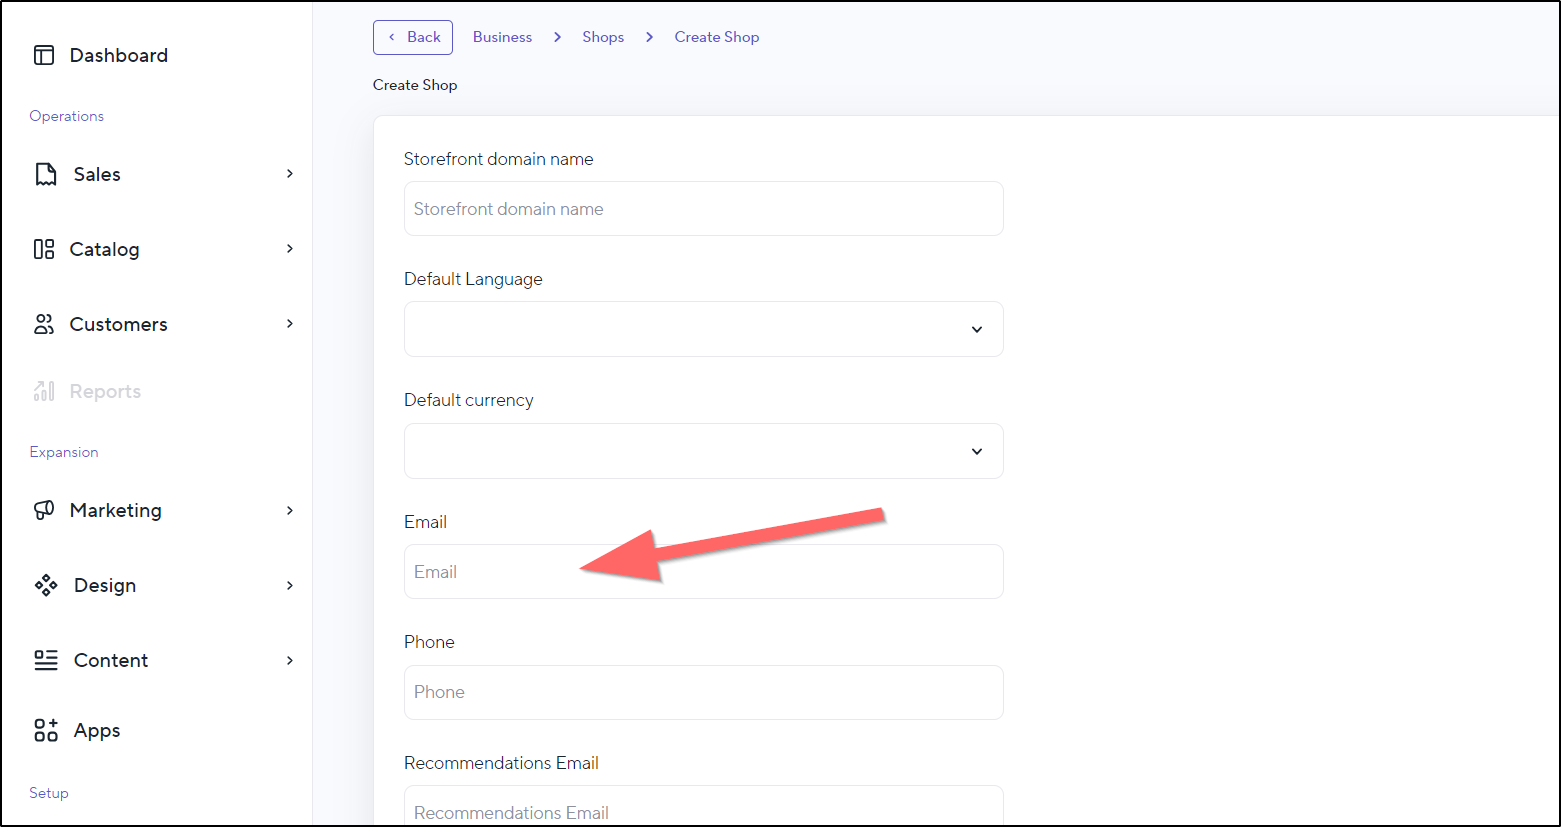Open the Shops breadcrumb link
Image resolution: width=1561 pixels, height=827 pixels.
tap(603, 37)
